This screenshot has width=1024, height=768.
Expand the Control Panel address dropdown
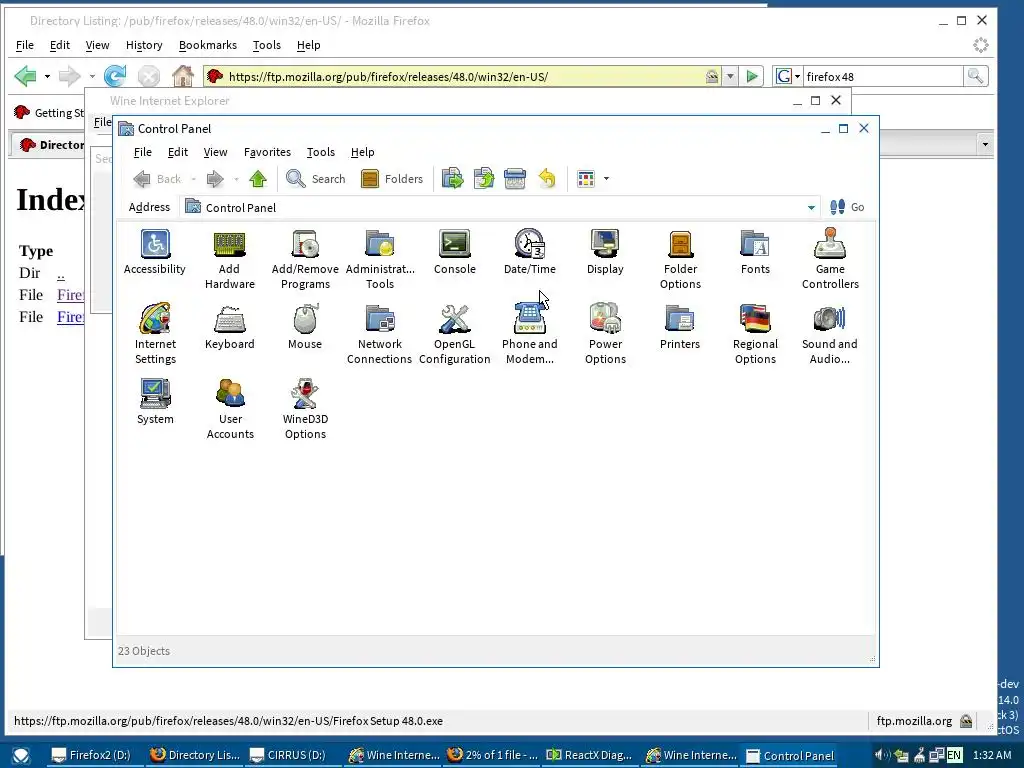[811, 208]
